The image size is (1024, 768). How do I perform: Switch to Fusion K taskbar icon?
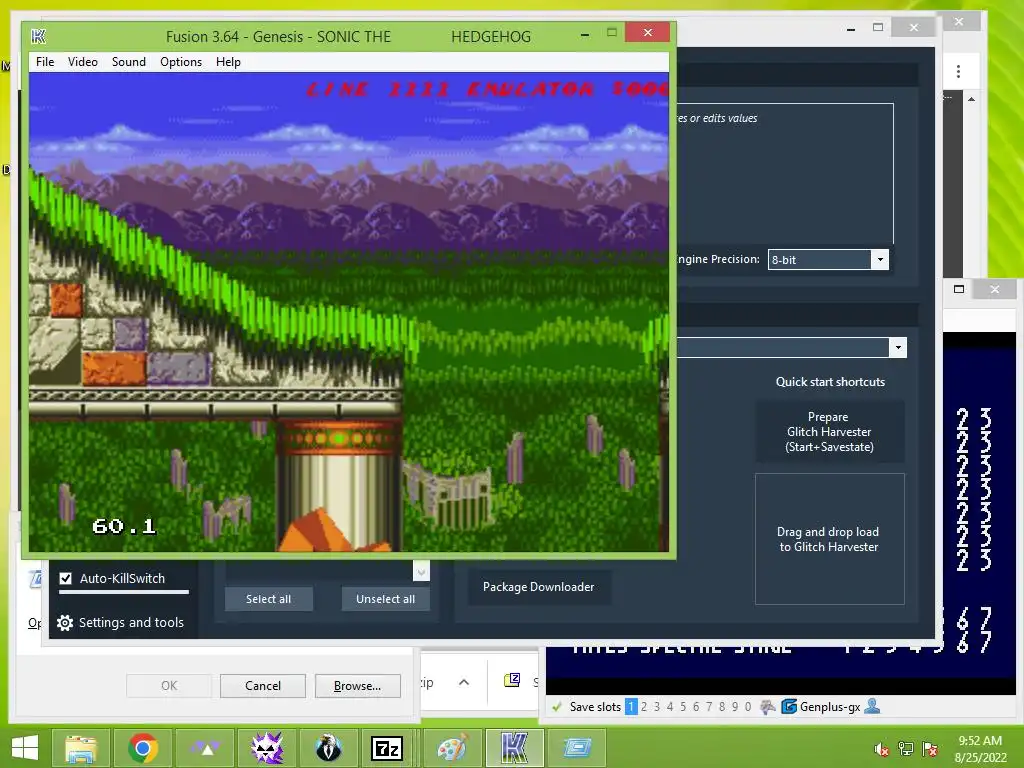[x=515, y=748]
